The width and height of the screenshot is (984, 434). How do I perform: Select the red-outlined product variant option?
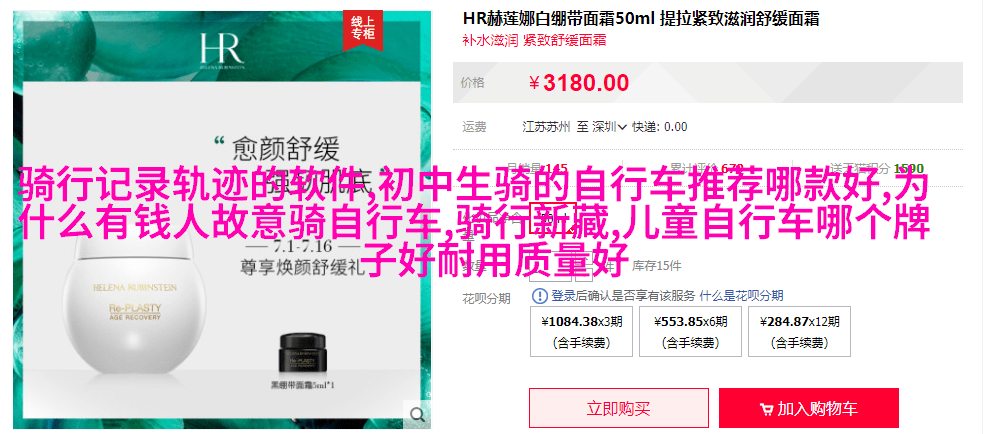click(553, 219)
